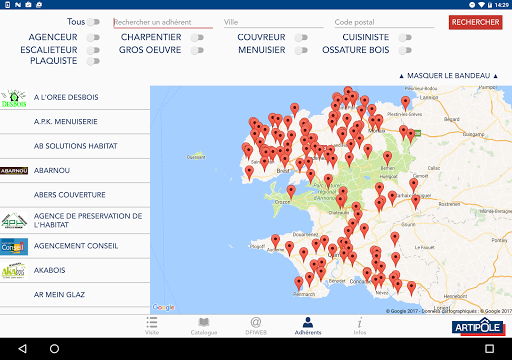The height and width of the screenshot is (360, 512).
Task: Enable the GROS OEUVRE filter switch
Action: click(x=197, y=50)
